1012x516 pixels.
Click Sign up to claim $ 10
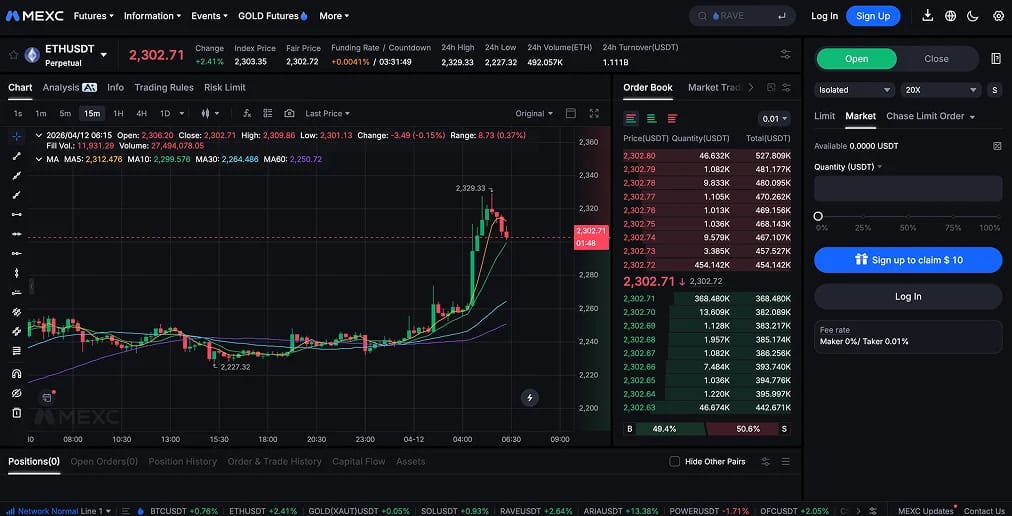coord(908,260)
